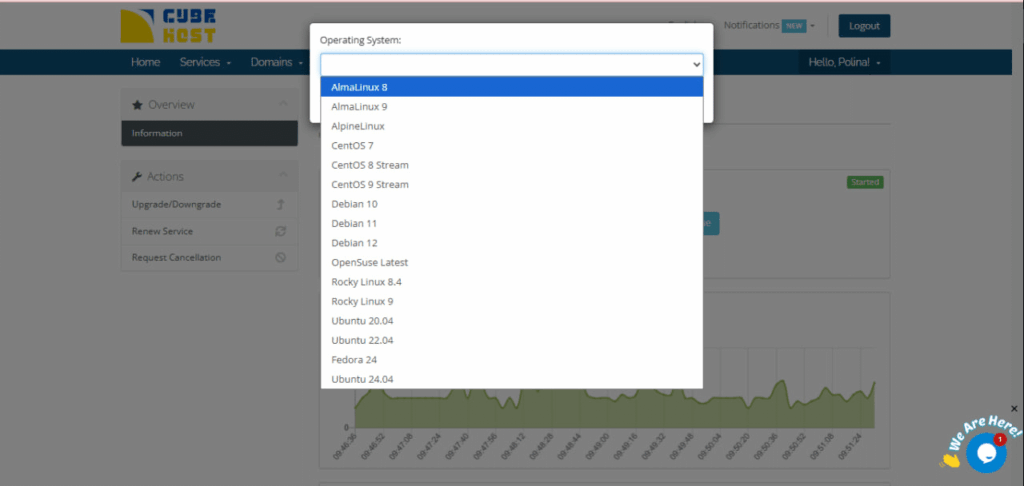Click the Cube Host logo

point(167,26)
